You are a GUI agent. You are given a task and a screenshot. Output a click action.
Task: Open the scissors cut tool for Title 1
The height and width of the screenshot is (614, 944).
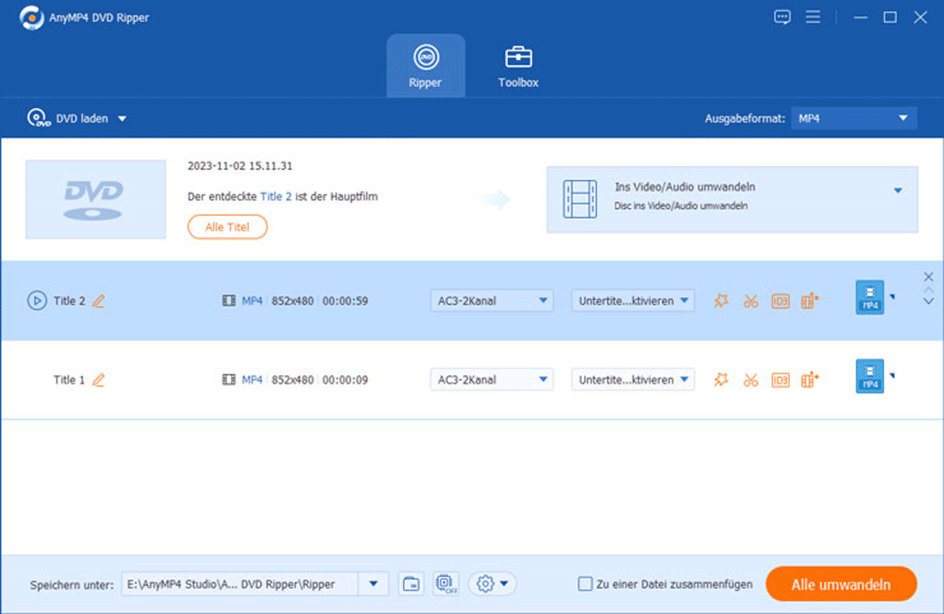751,380
